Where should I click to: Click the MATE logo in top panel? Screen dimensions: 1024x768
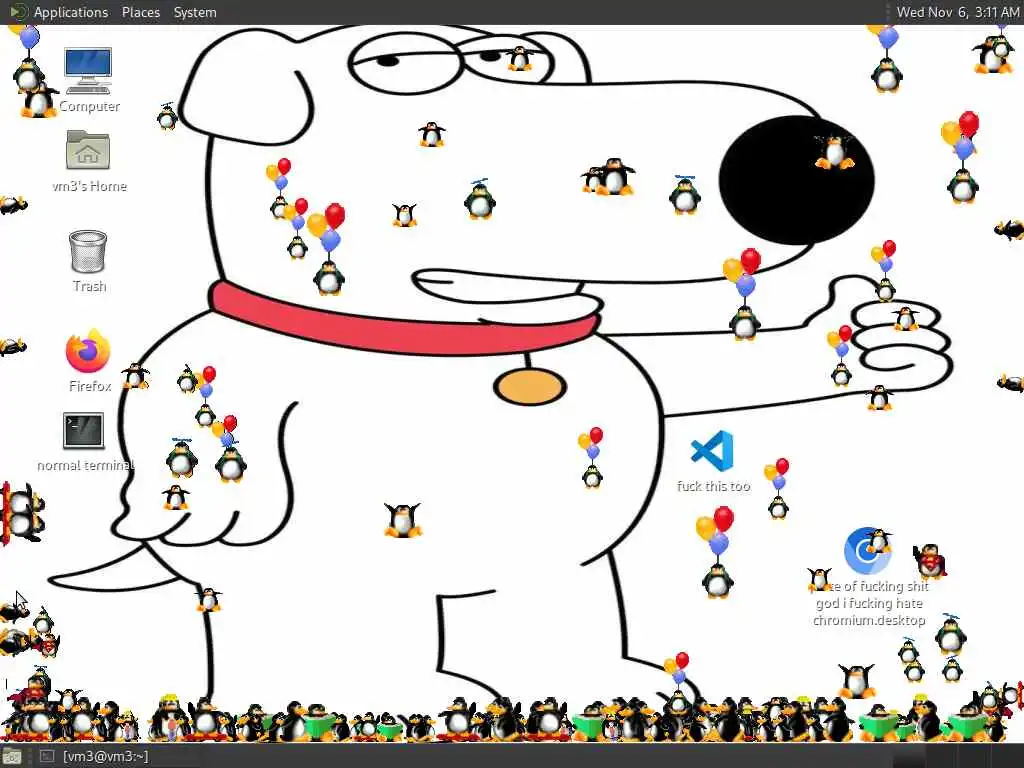point(18,12)
